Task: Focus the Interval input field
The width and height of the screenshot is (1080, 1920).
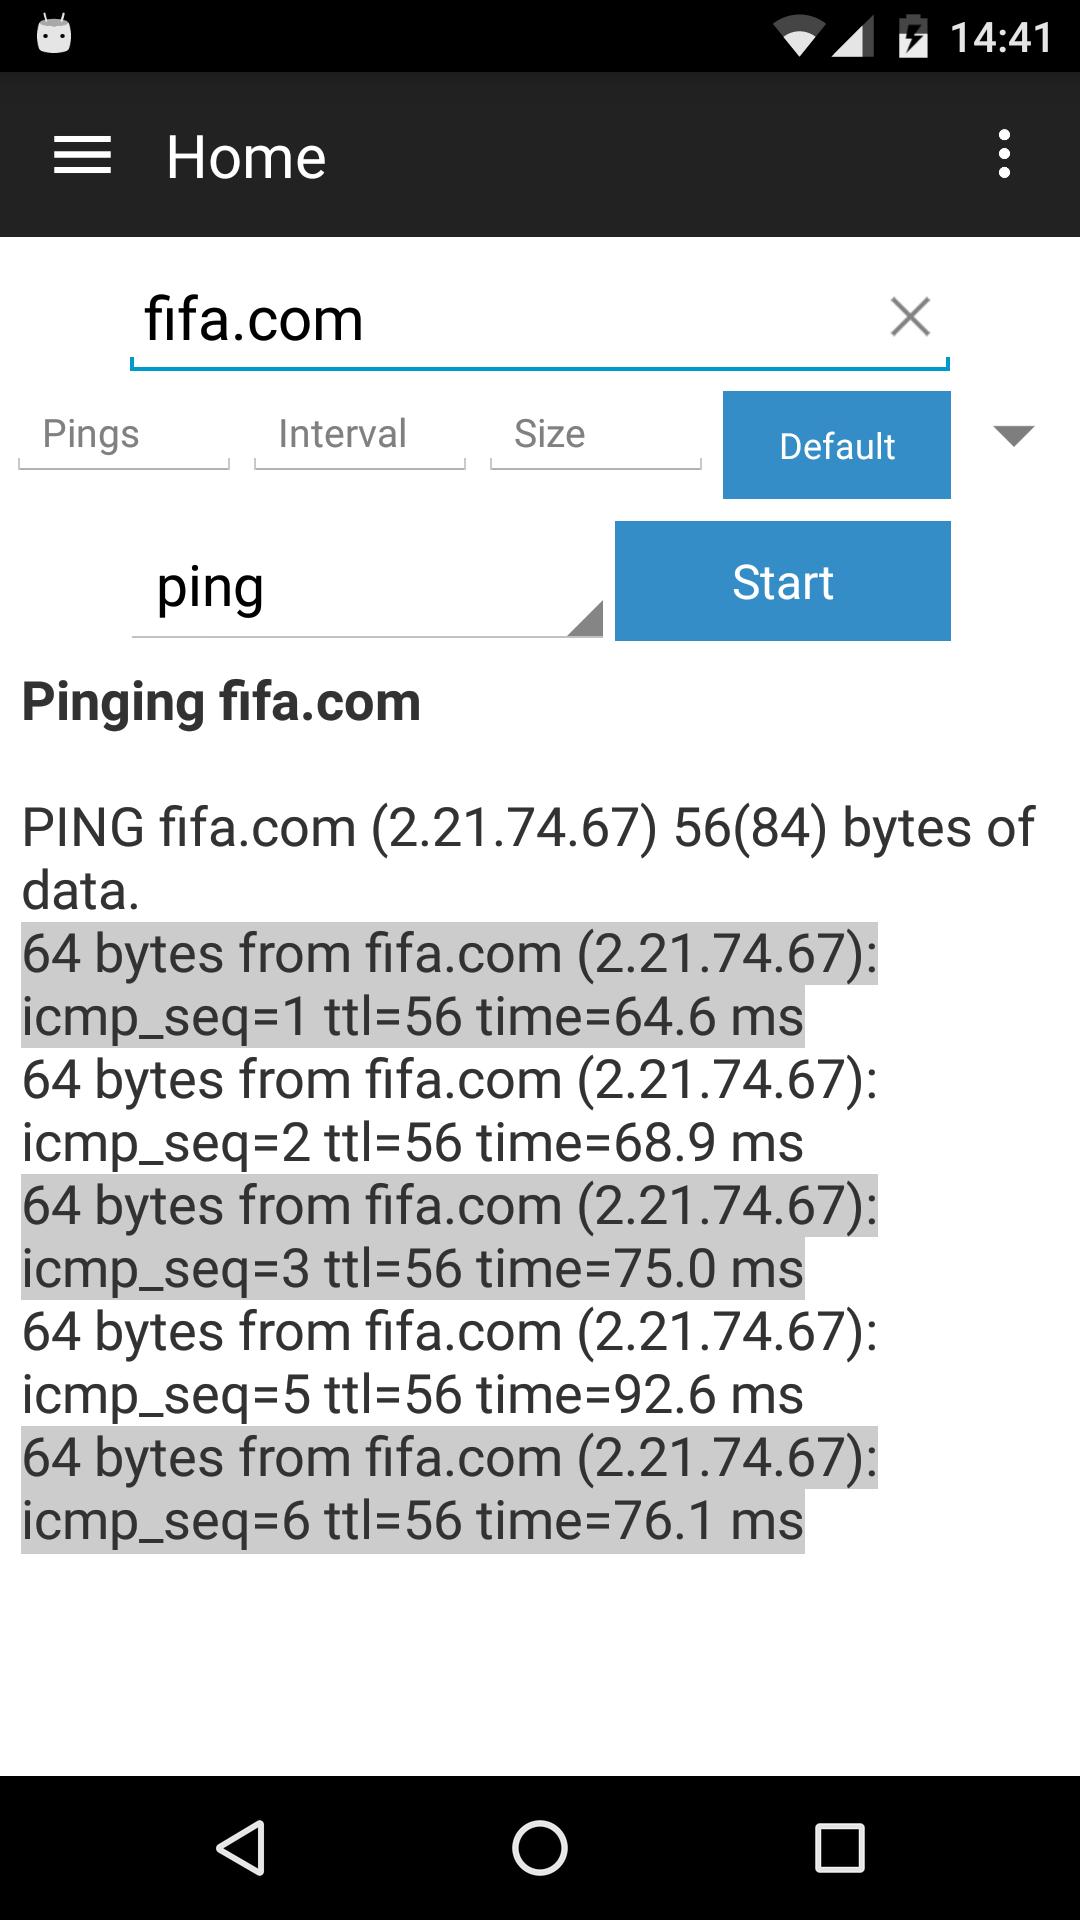Action: [360, 436]
